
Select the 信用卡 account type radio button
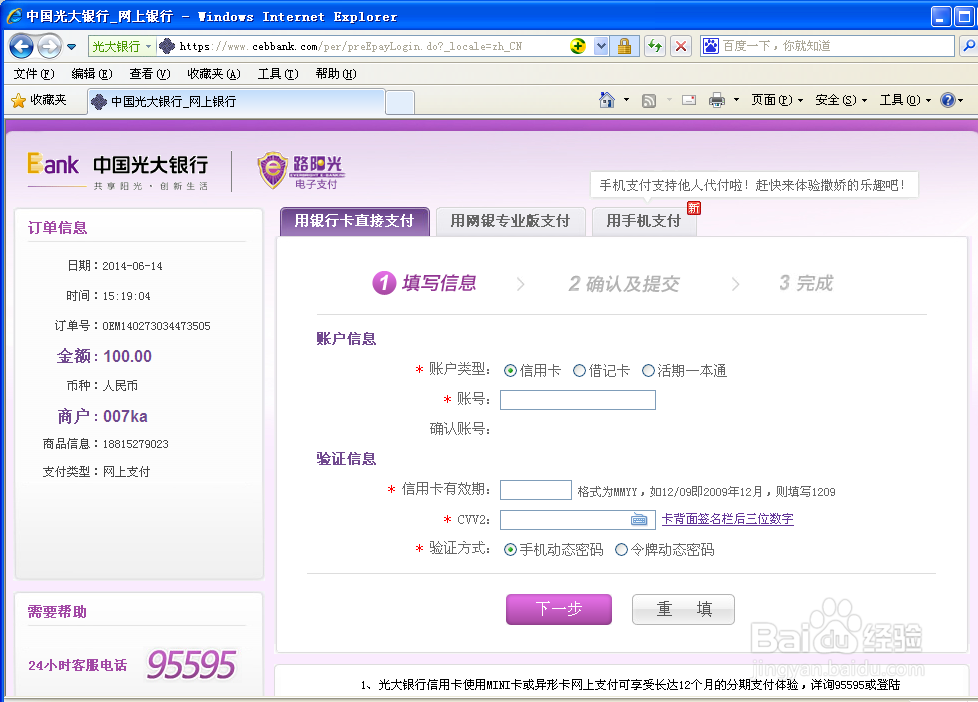coord(509,370)
